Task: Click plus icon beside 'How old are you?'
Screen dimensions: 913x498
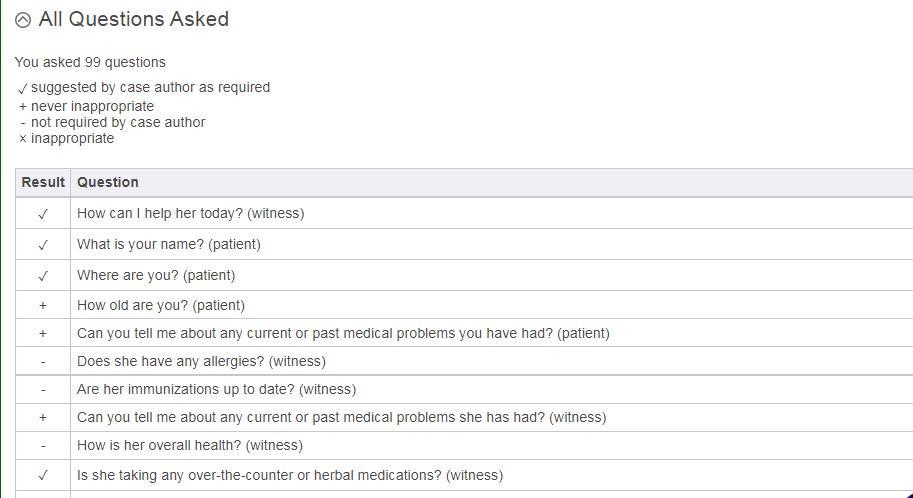Action: click(43, 306)
